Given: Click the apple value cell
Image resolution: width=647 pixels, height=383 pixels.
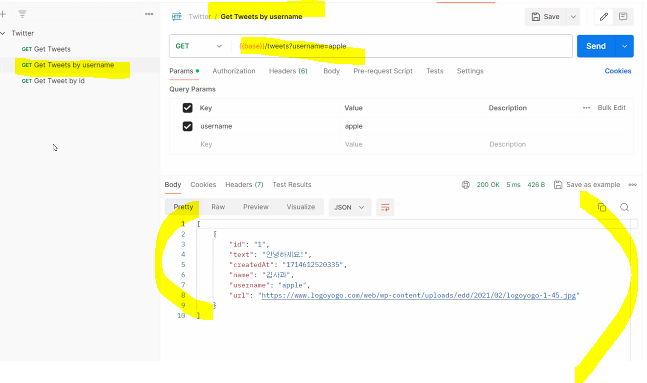Looking at the screenshot, I should [412, 126].
